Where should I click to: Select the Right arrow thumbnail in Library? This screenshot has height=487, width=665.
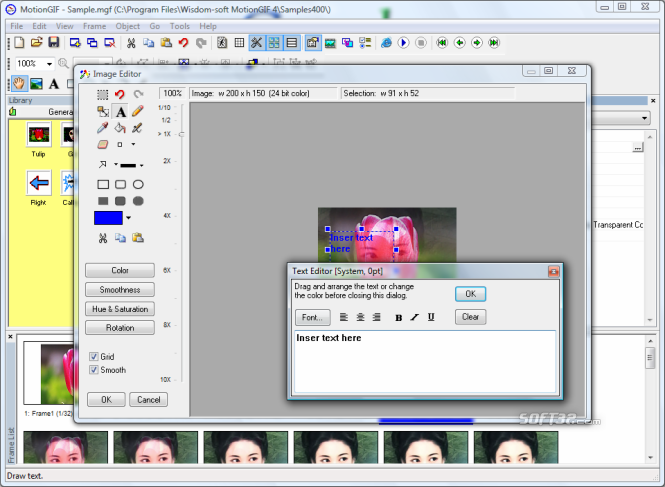[x=39, y=183]
